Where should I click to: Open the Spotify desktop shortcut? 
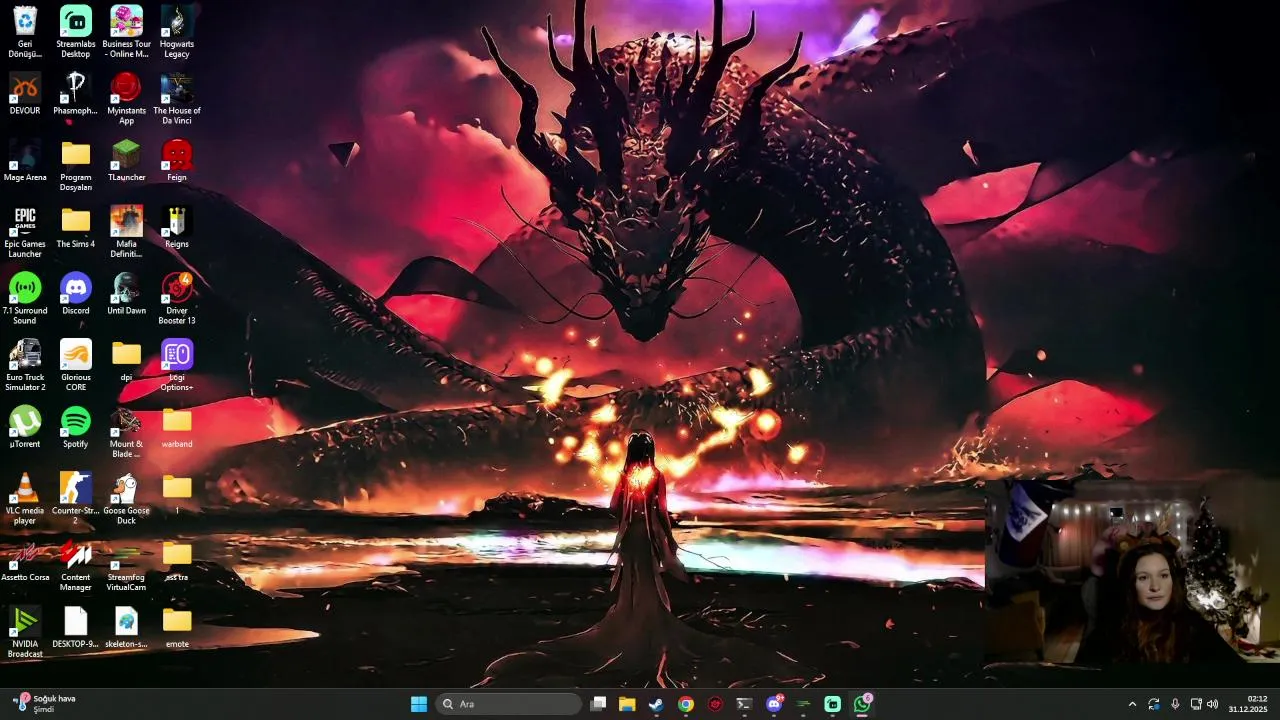76,428
